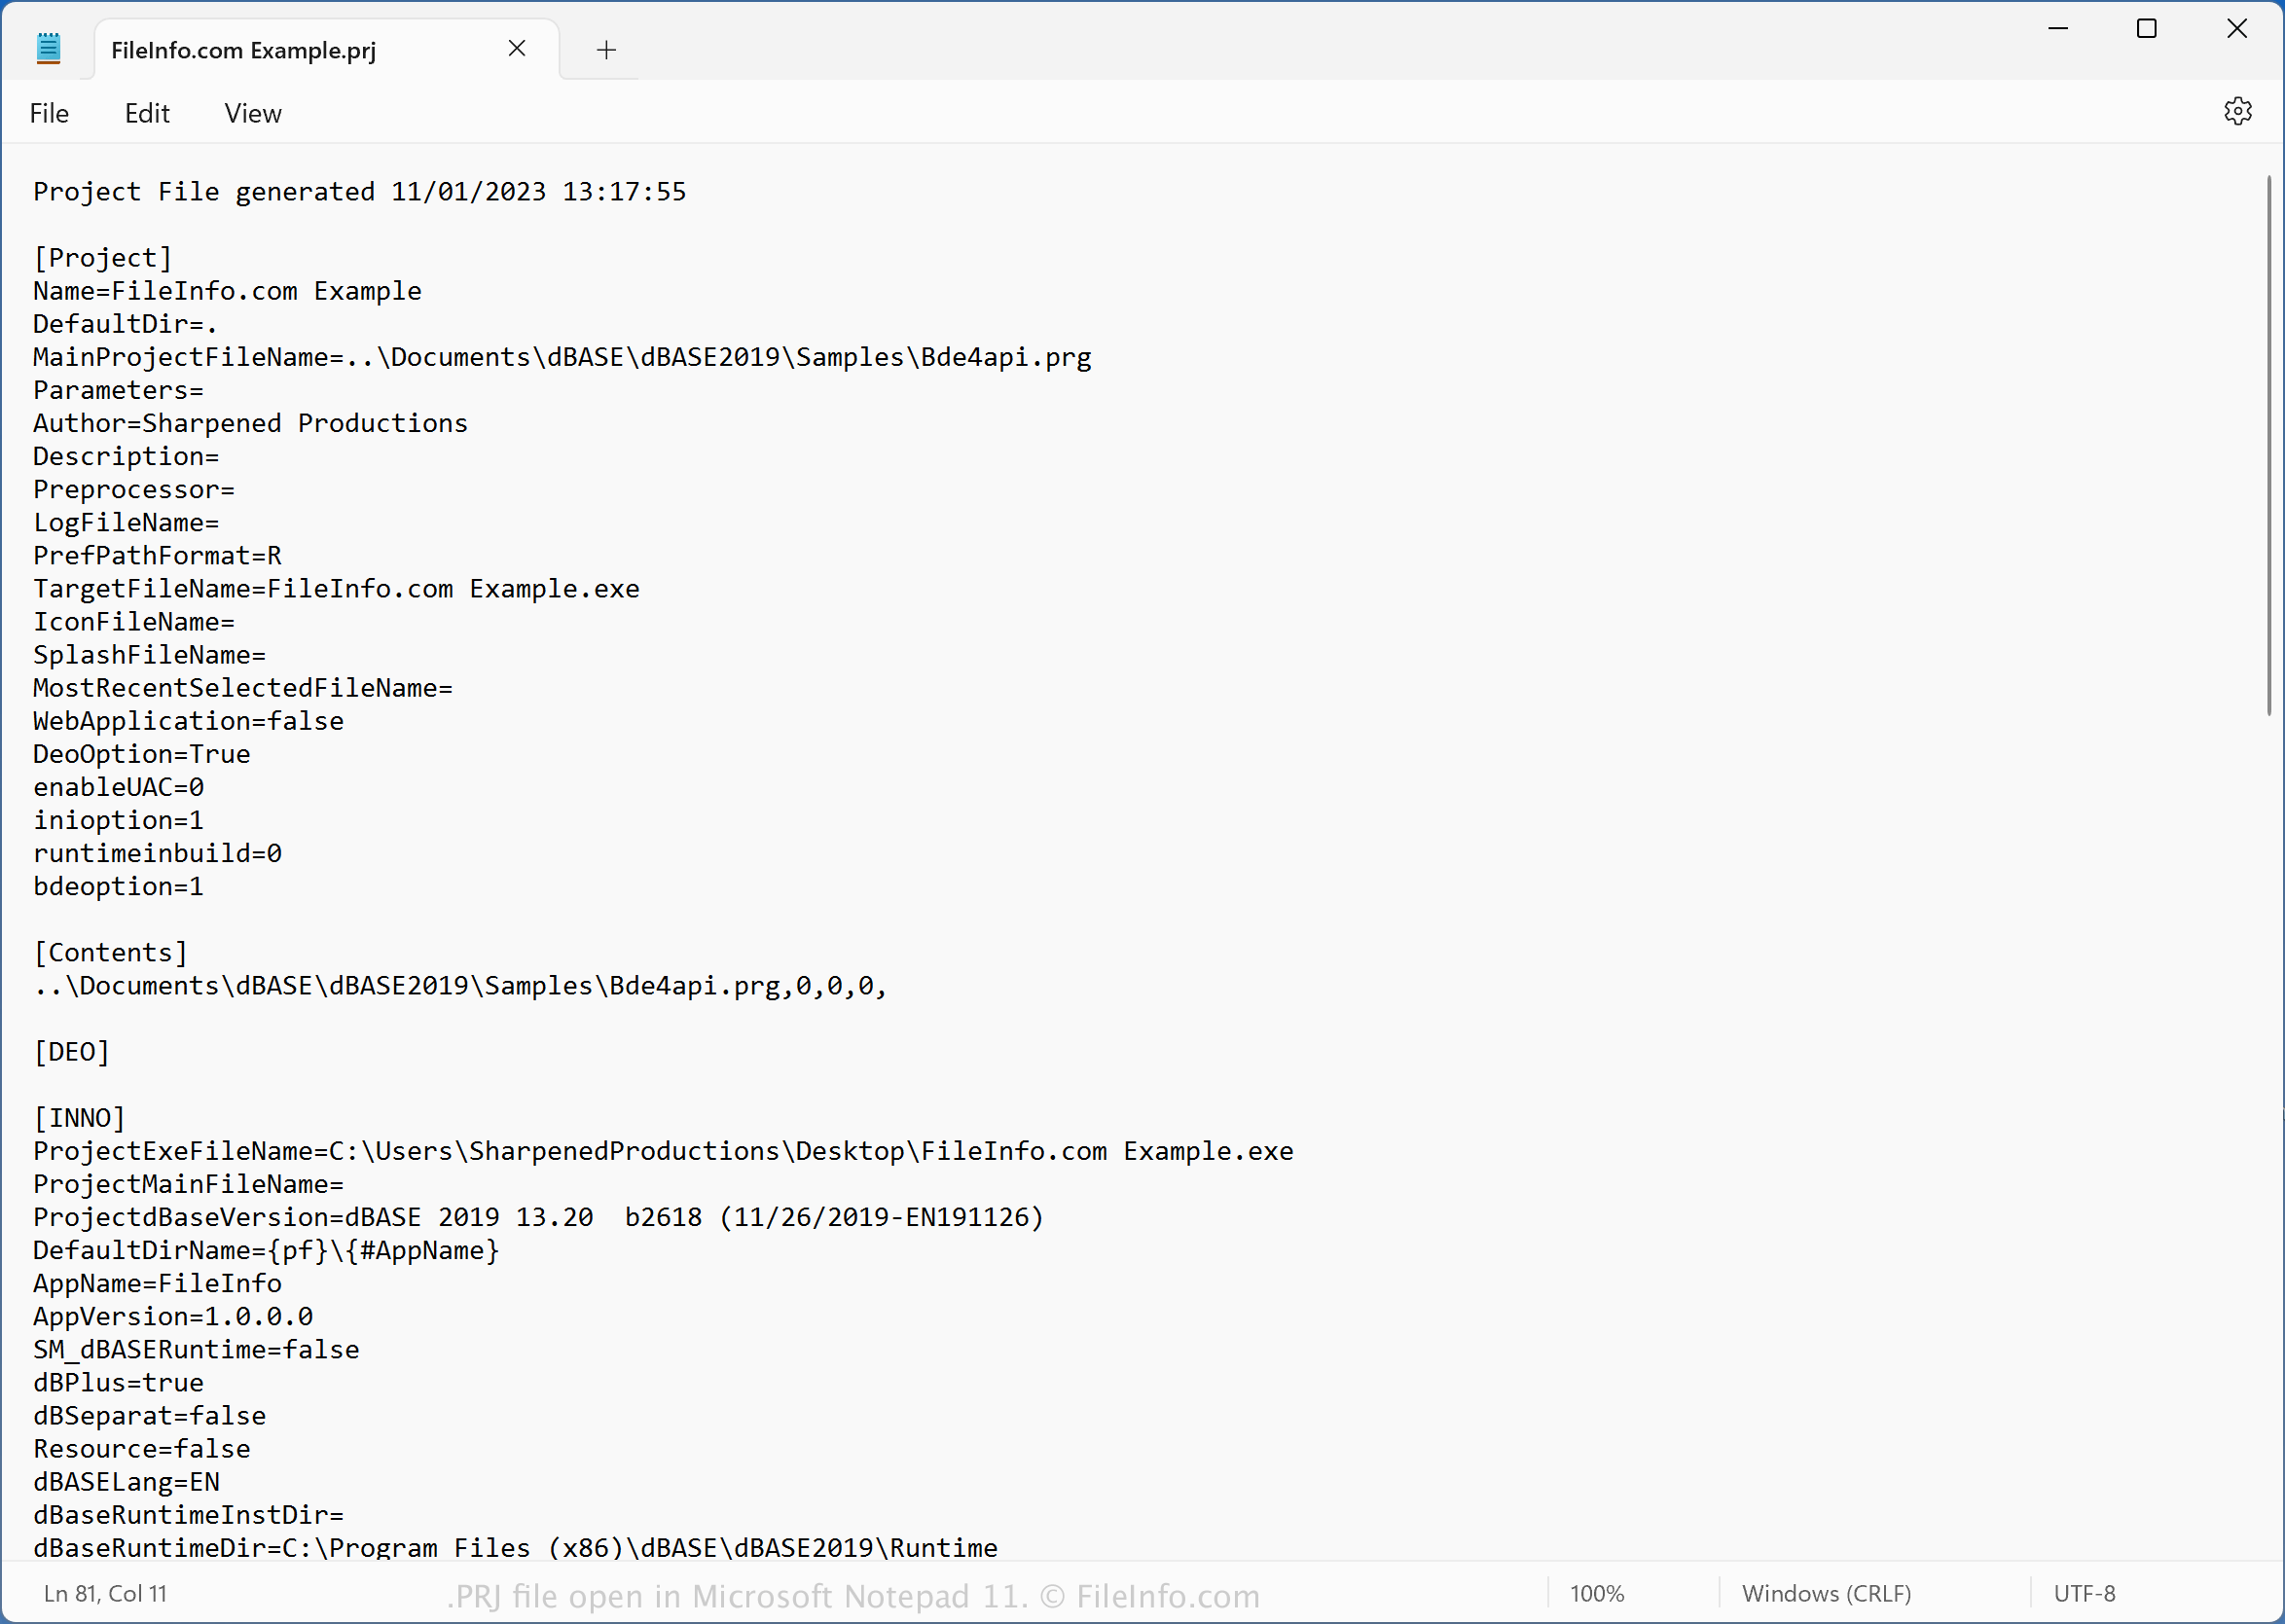Click the minimize window icon

tap(2058, 28)
